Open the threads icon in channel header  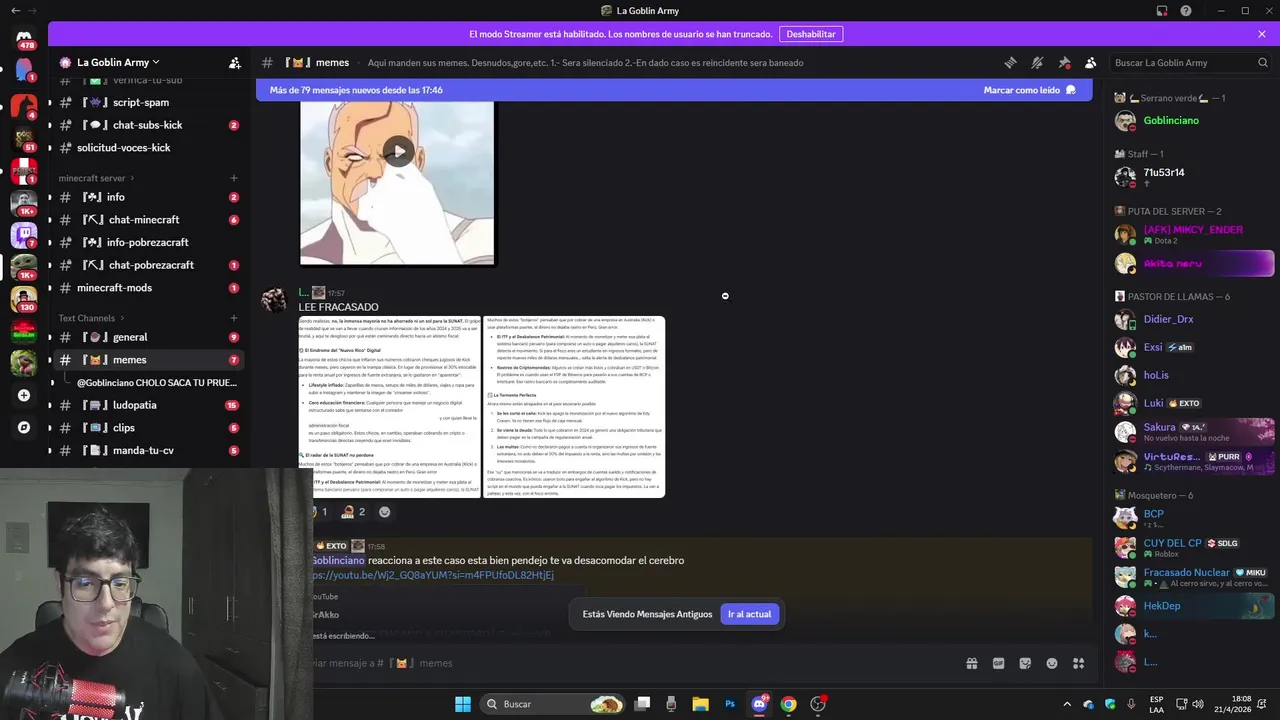click(1010, 62)
